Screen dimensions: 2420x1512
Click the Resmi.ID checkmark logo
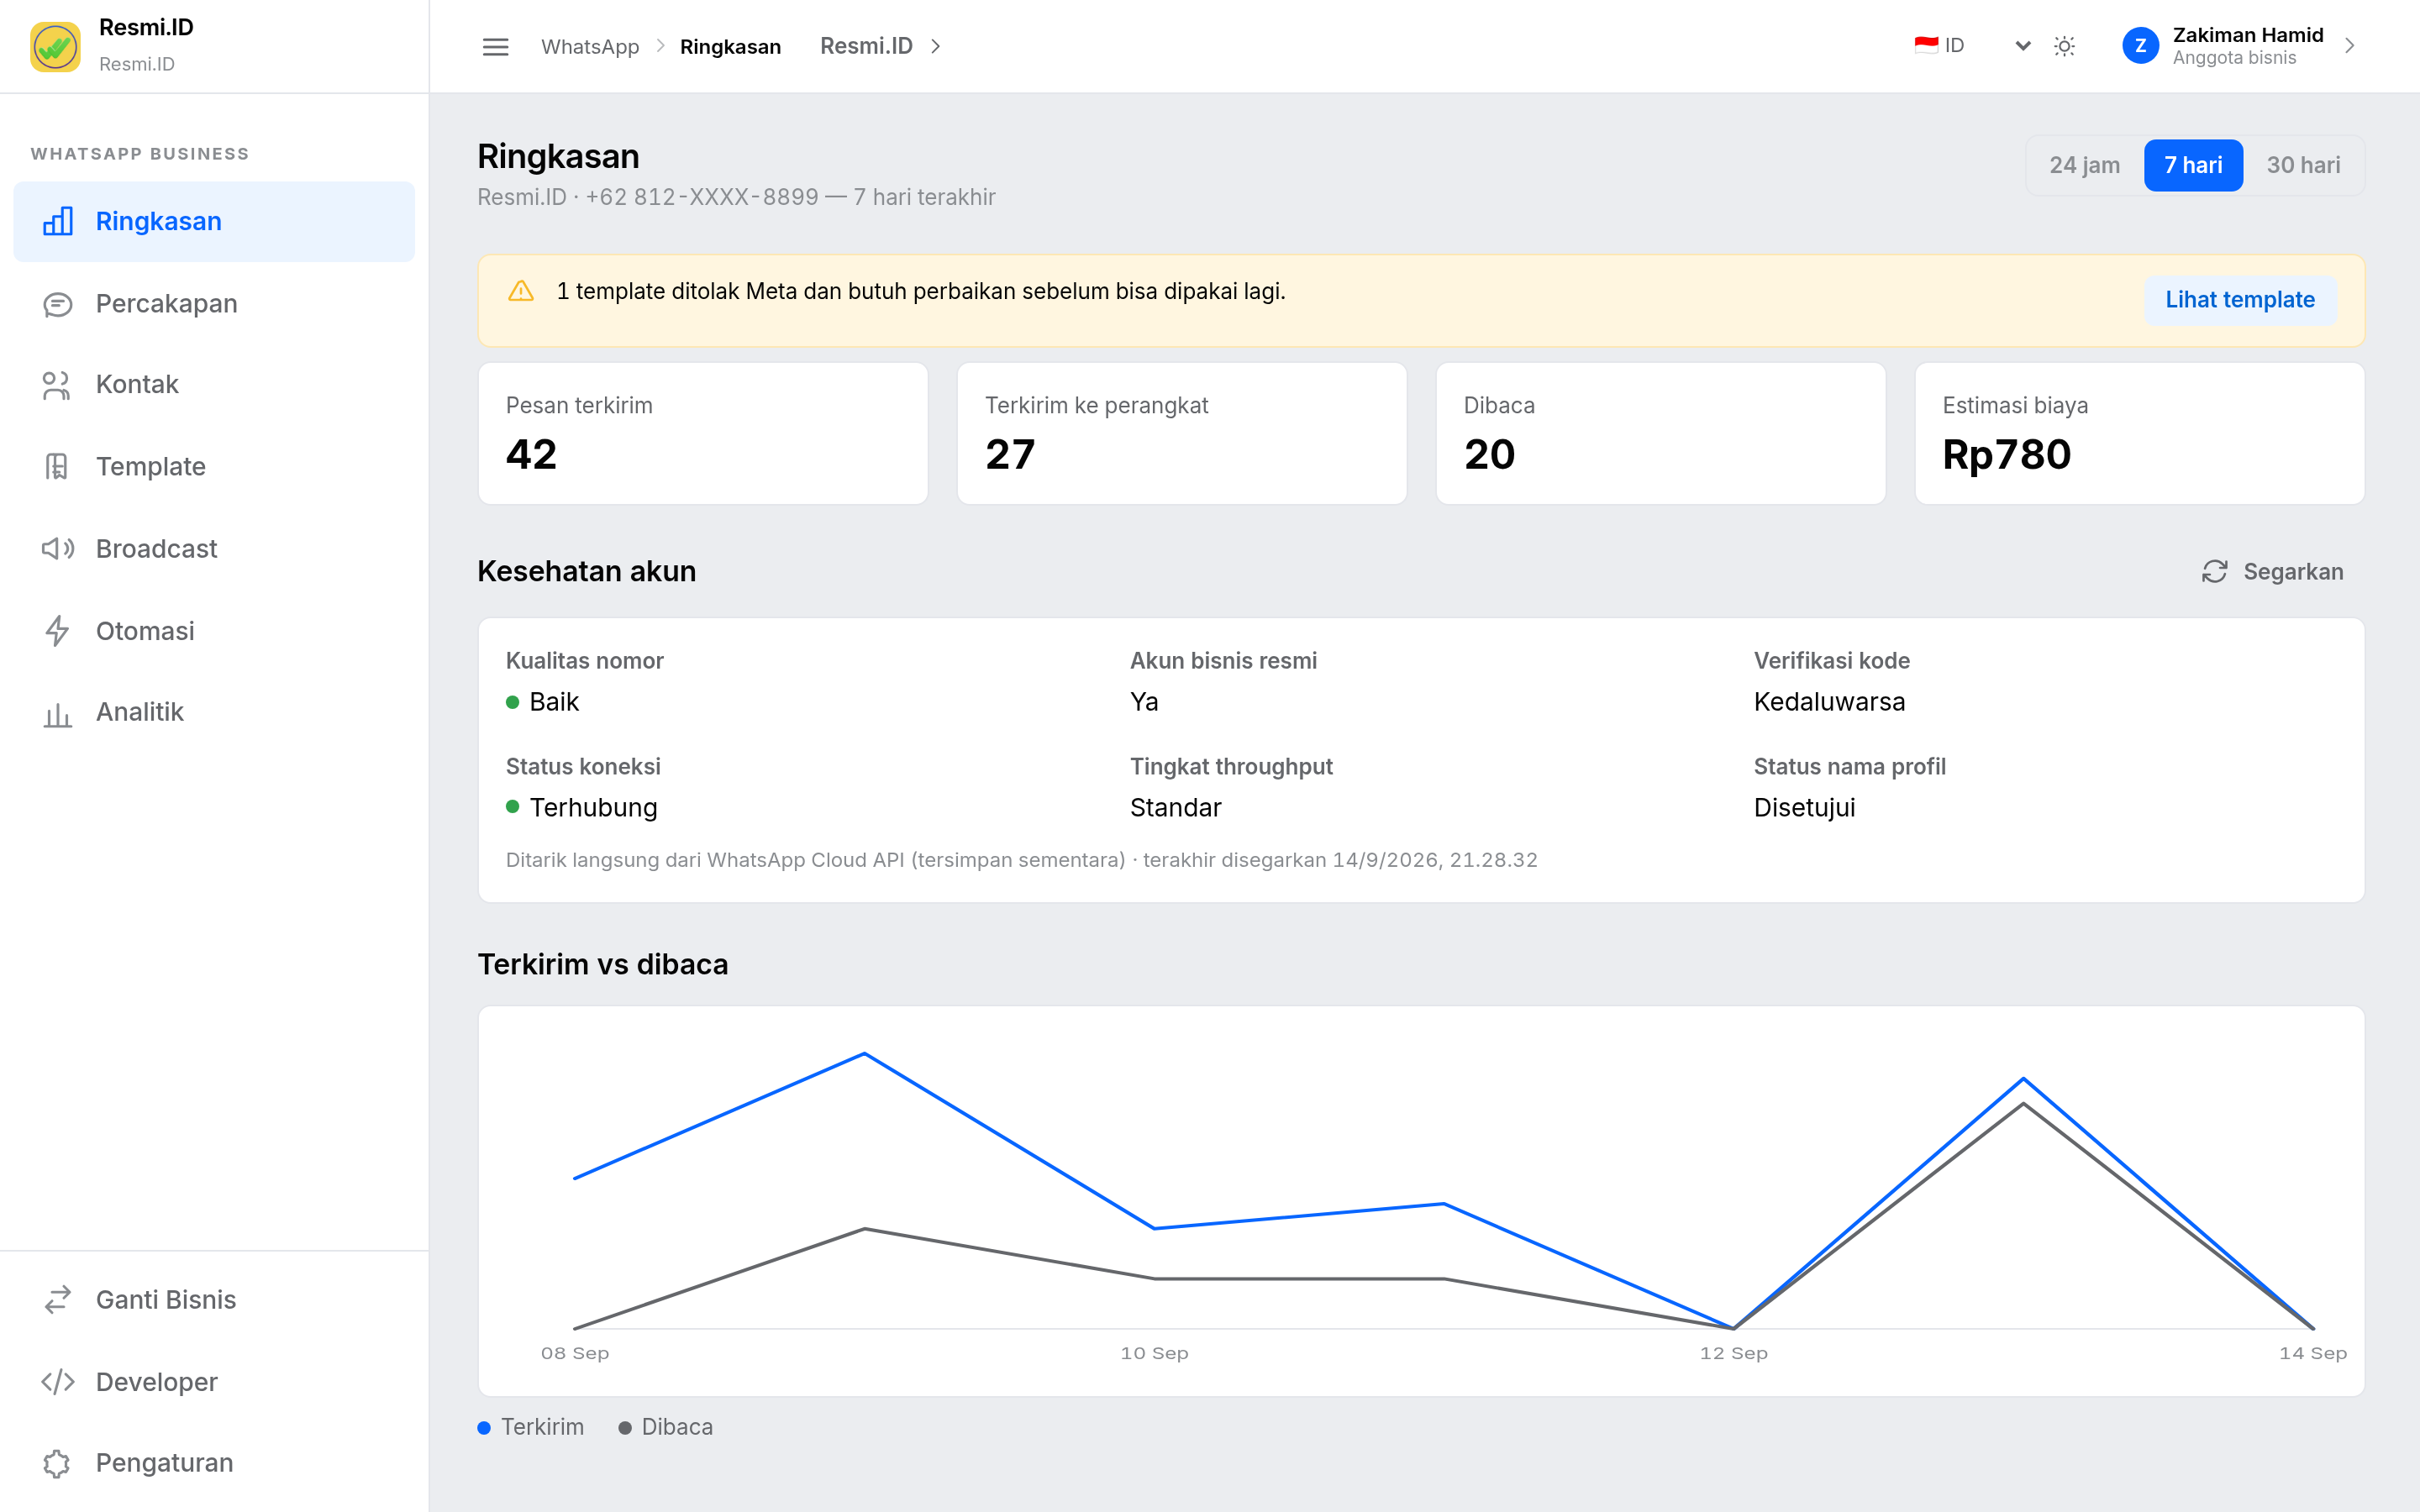click(55, 46)
